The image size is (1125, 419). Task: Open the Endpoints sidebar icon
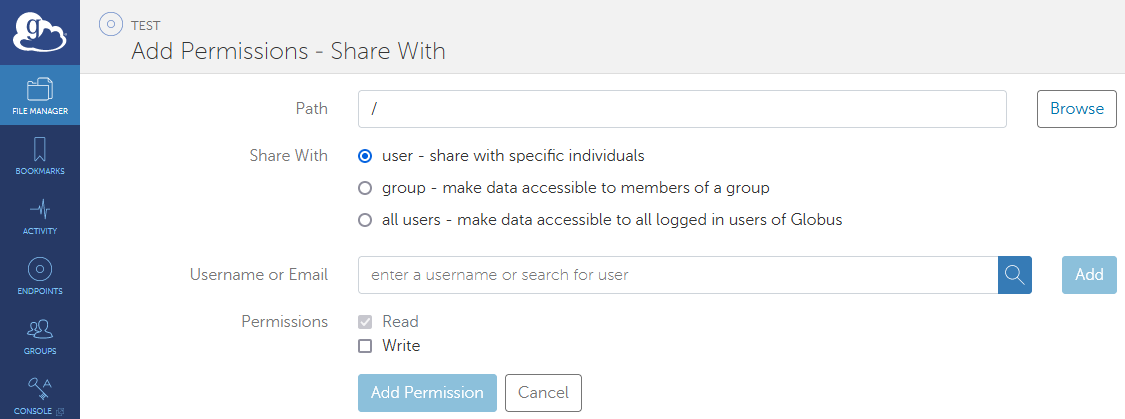pyautogui.click(x=40, y=276)
